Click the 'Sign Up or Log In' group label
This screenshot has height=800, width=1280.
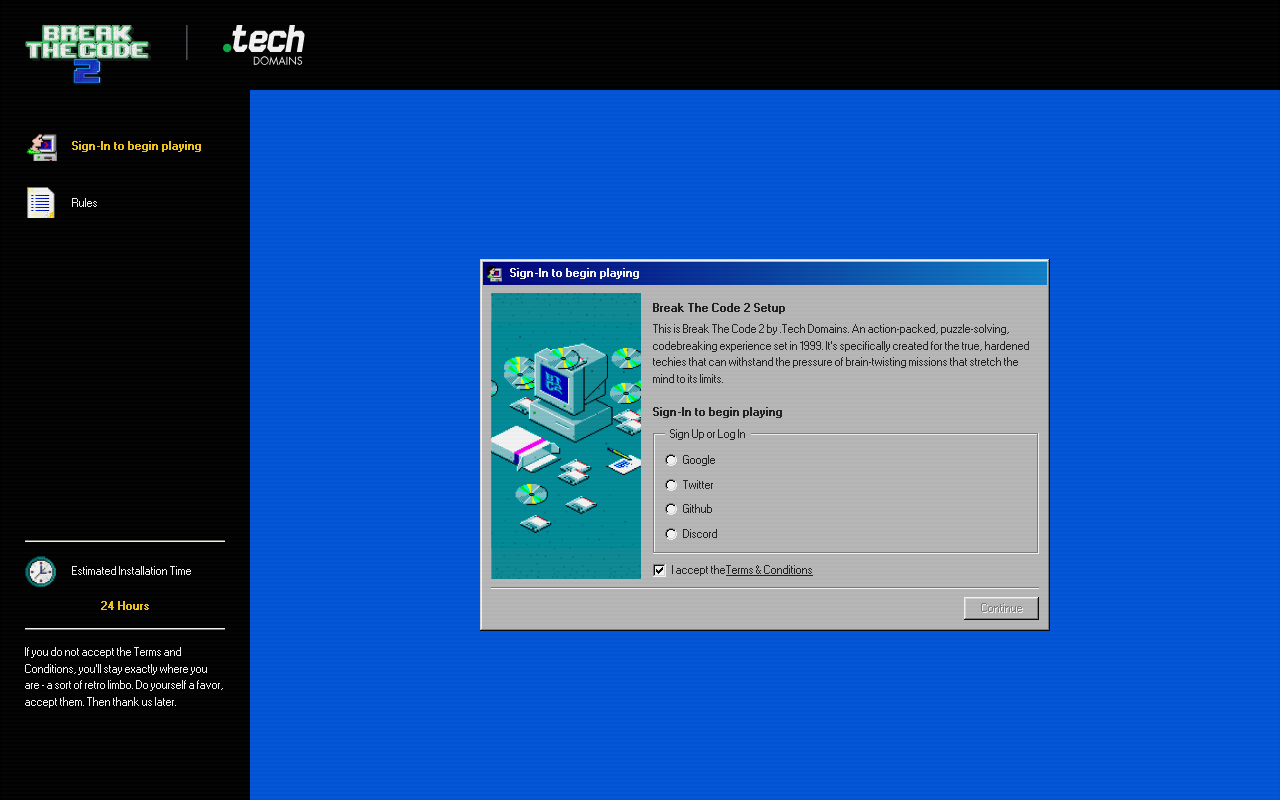tap(707, 434)
